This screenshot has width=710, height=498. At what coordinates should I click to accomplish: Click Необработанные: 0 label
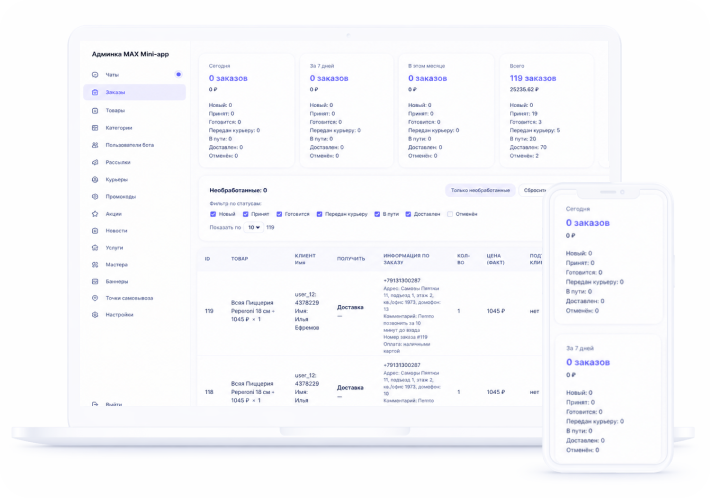pos(238,191)
